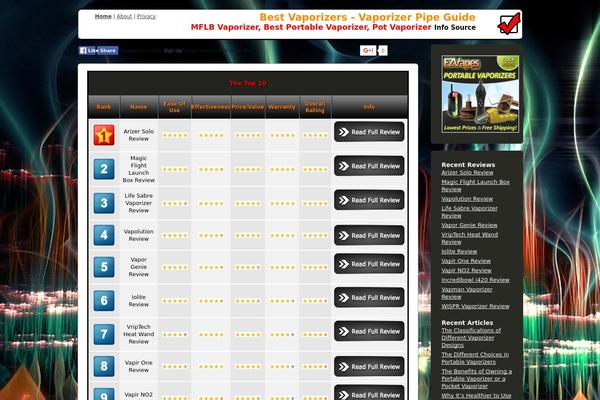600x400 pixels.
Task: Open Life Sabre Vaporizer Review sidebar link
Action: point(470,212)
